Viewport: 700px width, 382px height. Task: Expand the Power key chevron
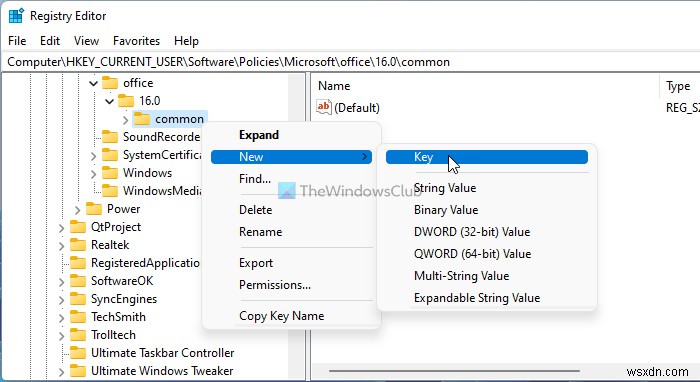(77, 209)
